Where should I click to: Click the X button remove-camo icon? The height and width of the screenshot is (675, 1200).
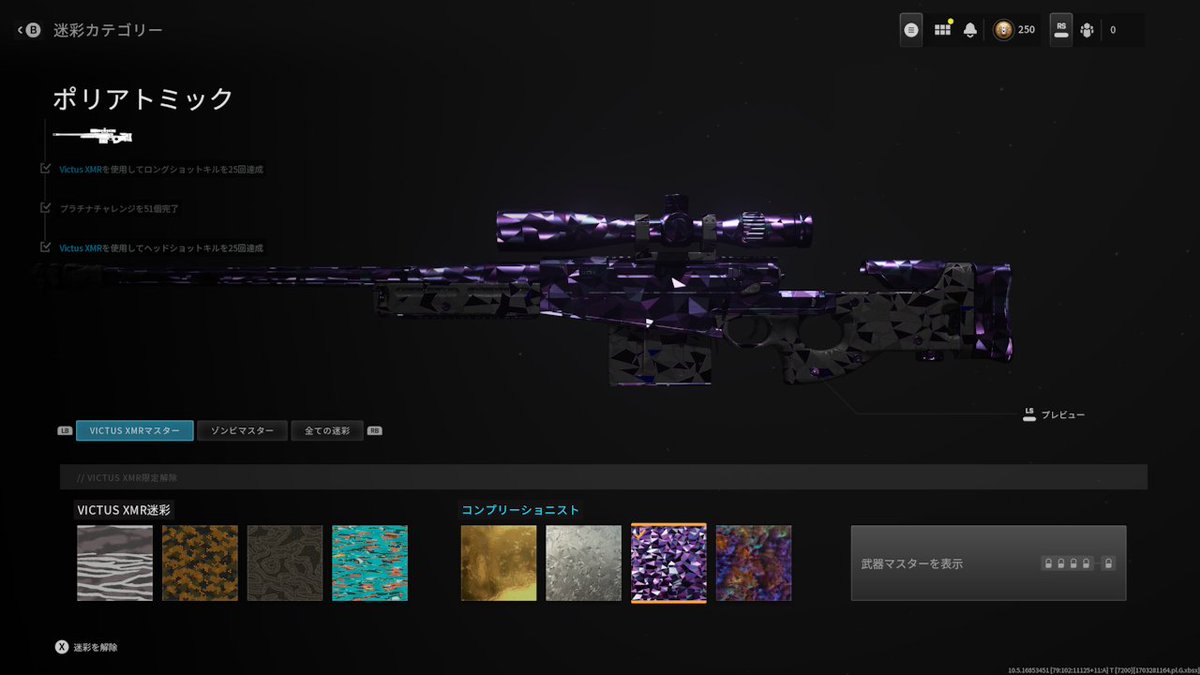point(62,647)
